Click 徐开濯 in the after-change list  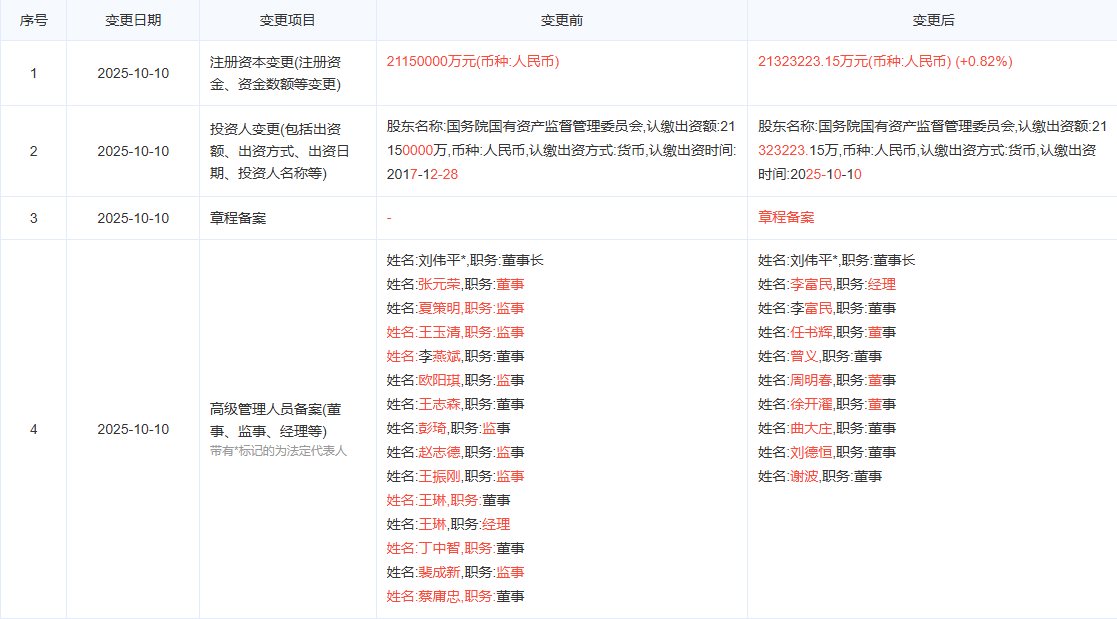click(810, 404)
